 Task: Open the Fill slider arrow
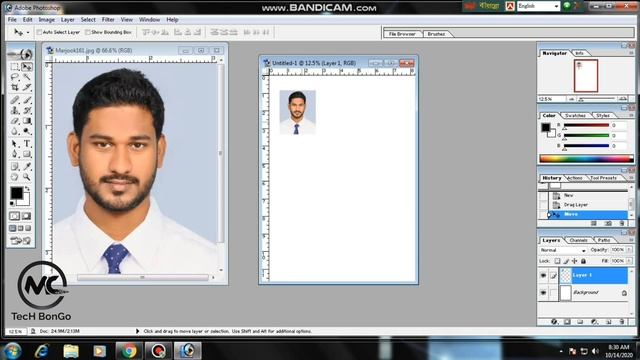pyautogui.click(x=629, y=260)
